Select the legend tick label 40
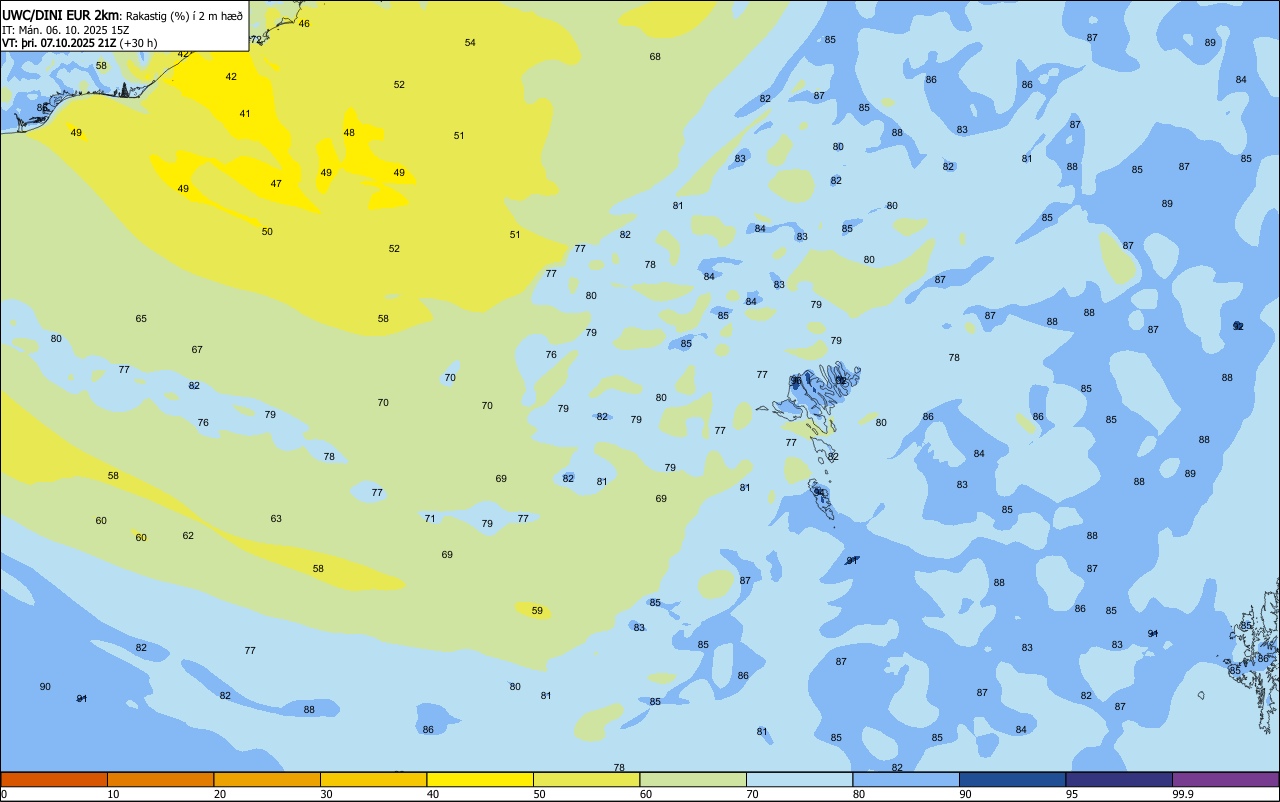 pyautogui.click(x=433, y=794)
